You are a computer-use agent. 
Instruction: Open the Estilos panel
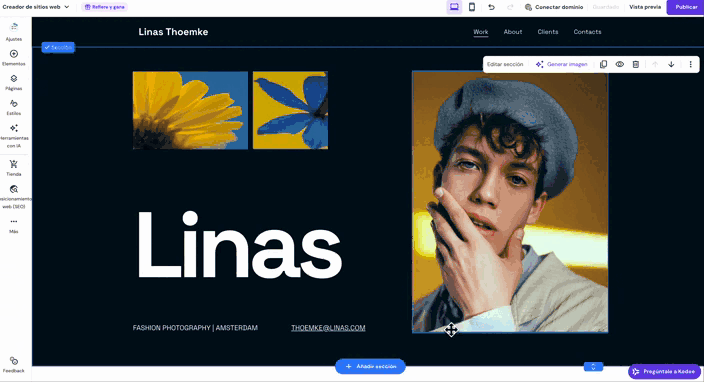[14, 108]
